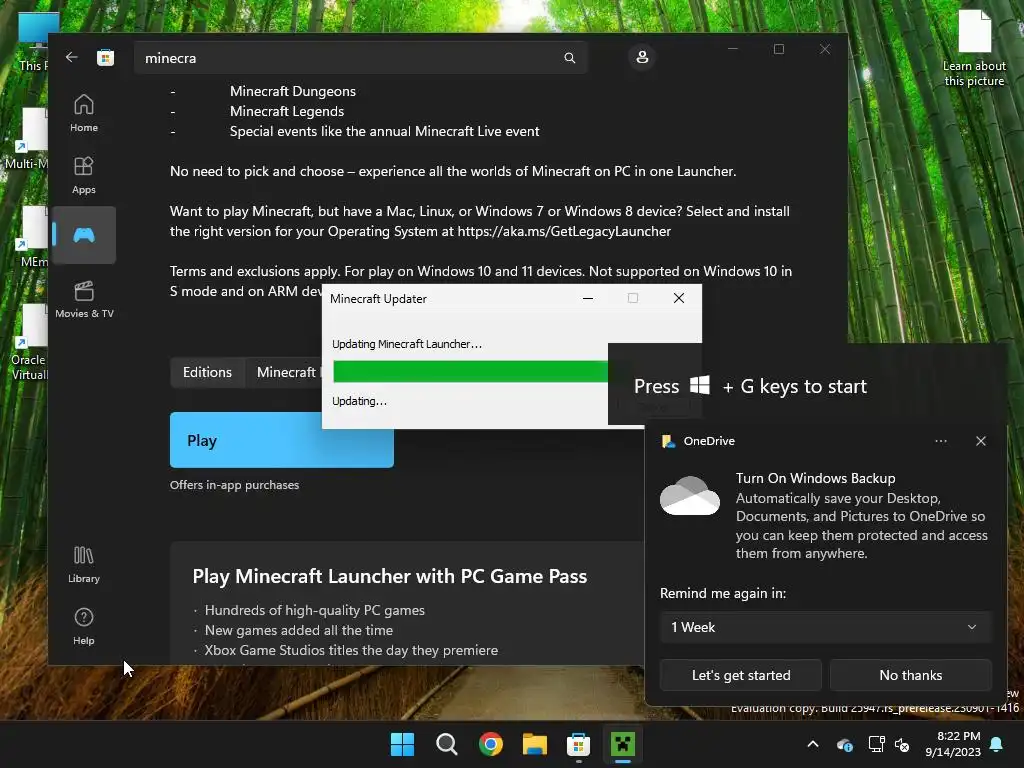Click 'Hundreds of high-quality PC games' bullet
This screenshot has width=1024, height=768.
coord(315,610)
